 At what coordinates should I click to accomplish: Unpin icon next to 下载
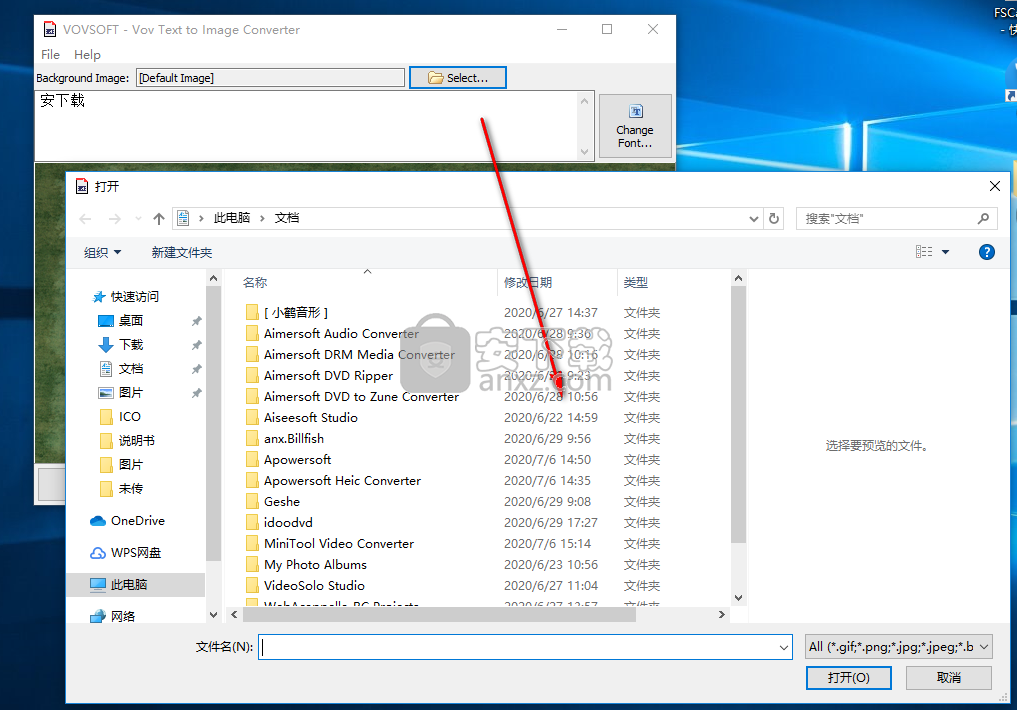pyautogui.click(x=197, y=345)
